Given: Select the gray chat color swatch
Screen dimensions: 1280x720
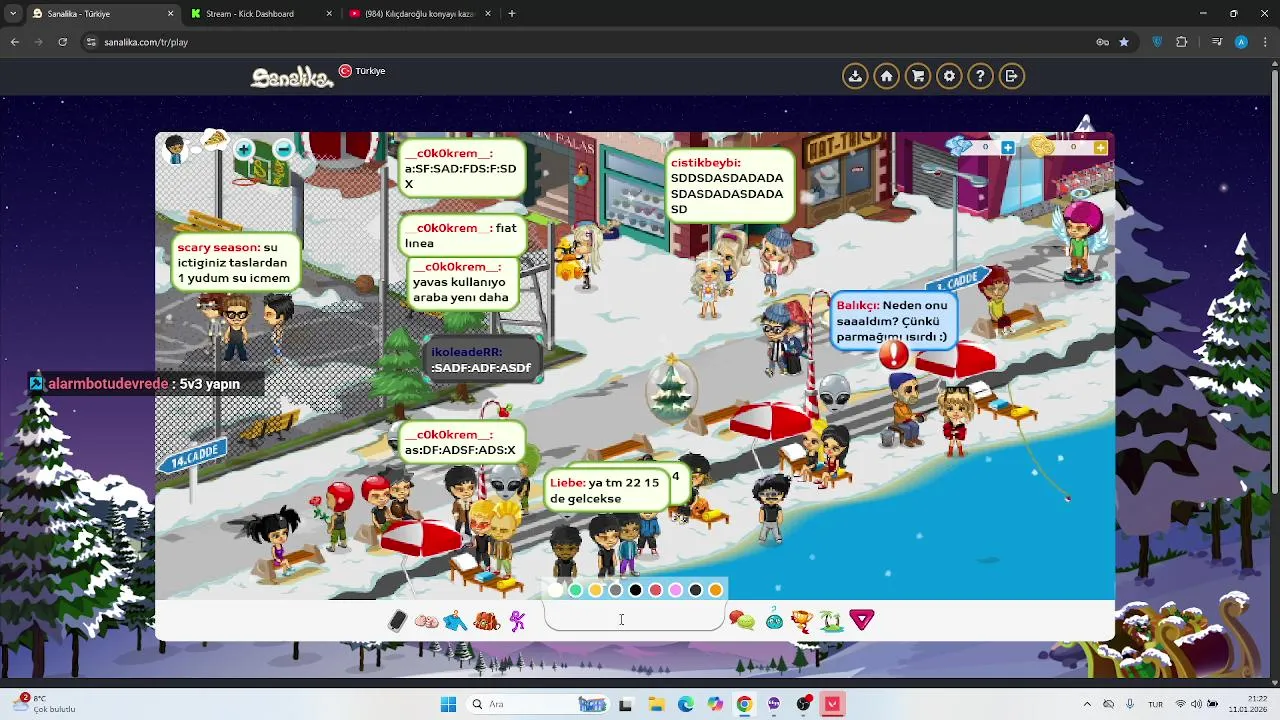Looking at the screenshot, I should coord(616,590).
